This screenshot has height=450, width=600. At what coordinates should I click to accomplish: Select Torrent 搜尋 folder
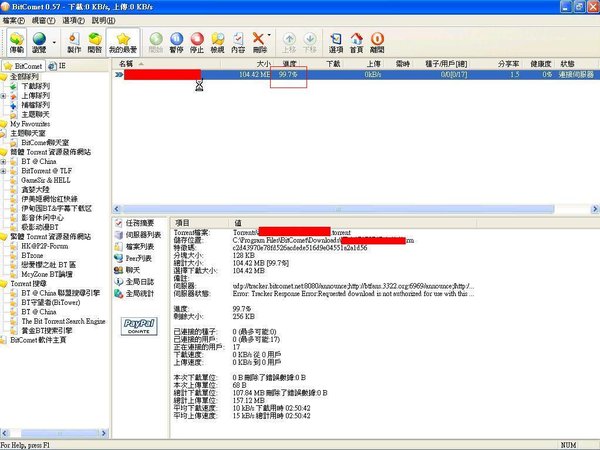click(28, 284)
